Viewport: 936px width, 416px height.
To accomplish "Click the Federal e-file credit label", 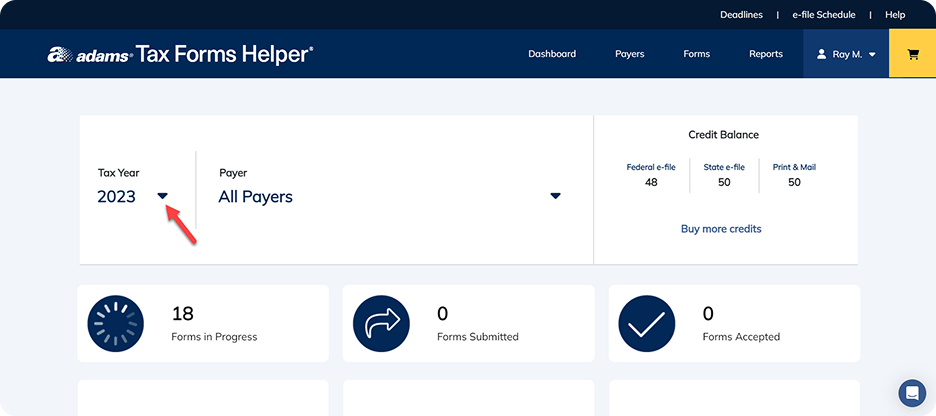I will [x=651, y=167].
